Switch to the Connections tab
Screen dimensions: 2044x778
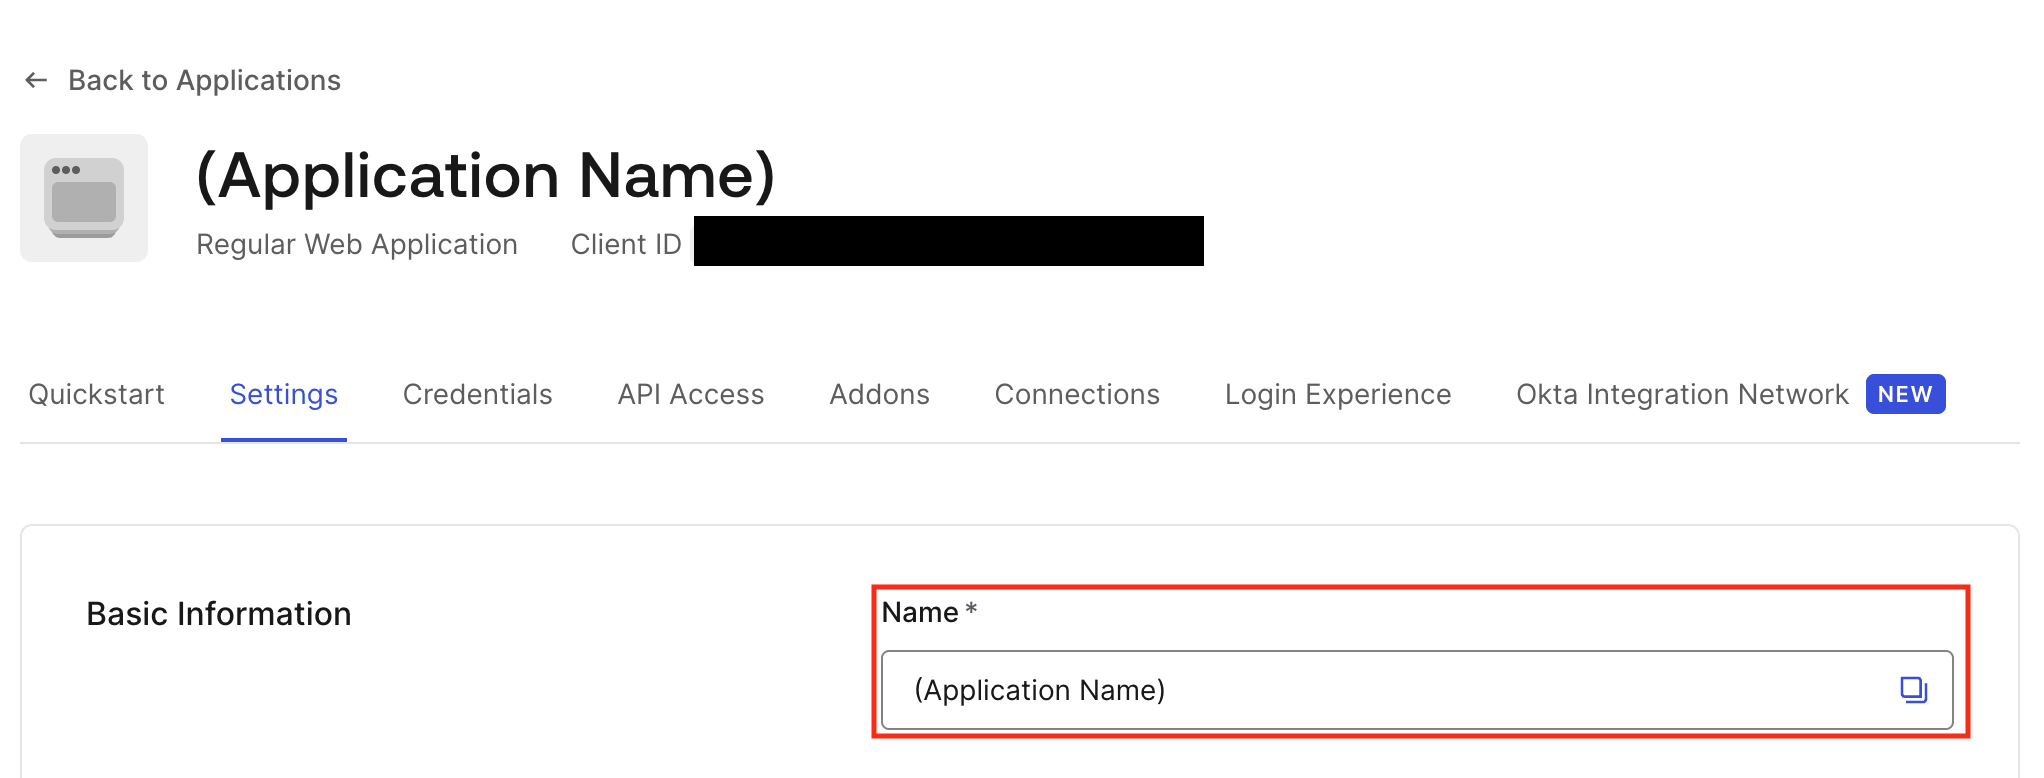(x=1077, y=394)
